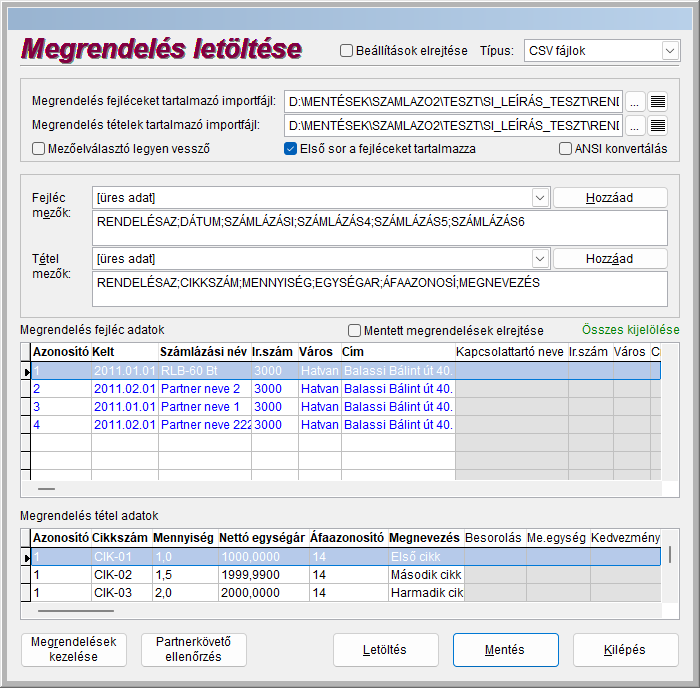Select item row CIK-03

point(346,592)
